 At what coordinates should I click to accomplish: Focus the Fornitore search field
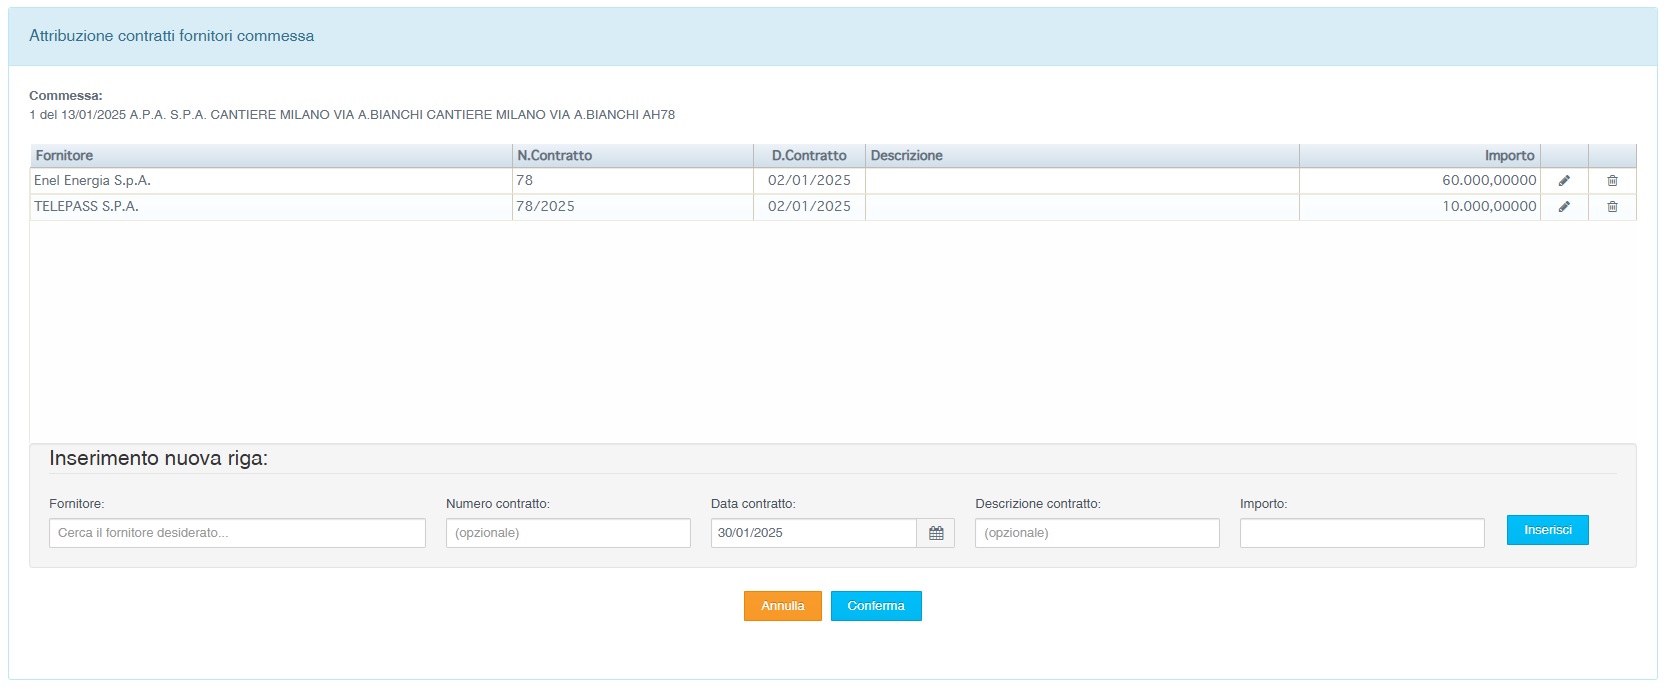pos(237,533)
